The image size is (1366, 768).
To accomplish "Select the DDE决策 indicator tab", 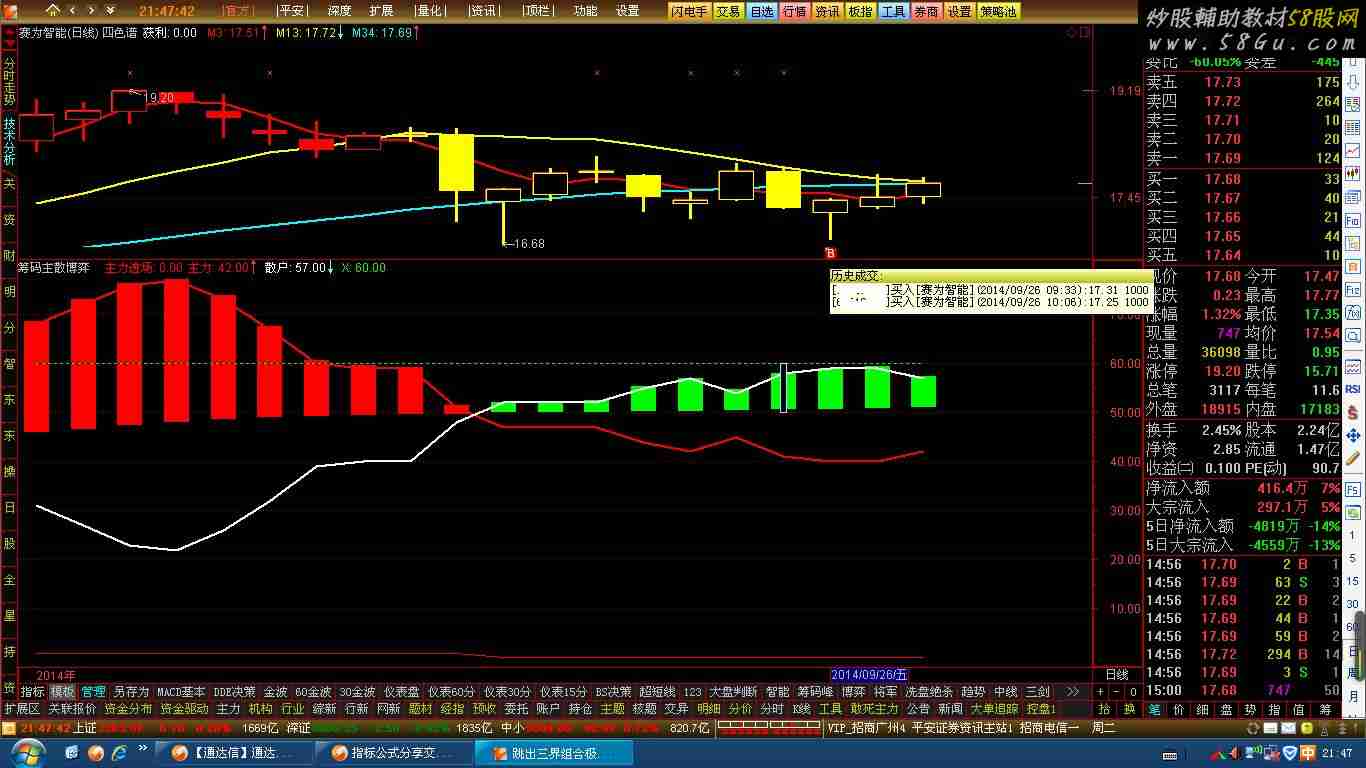I will pos(235,691).
